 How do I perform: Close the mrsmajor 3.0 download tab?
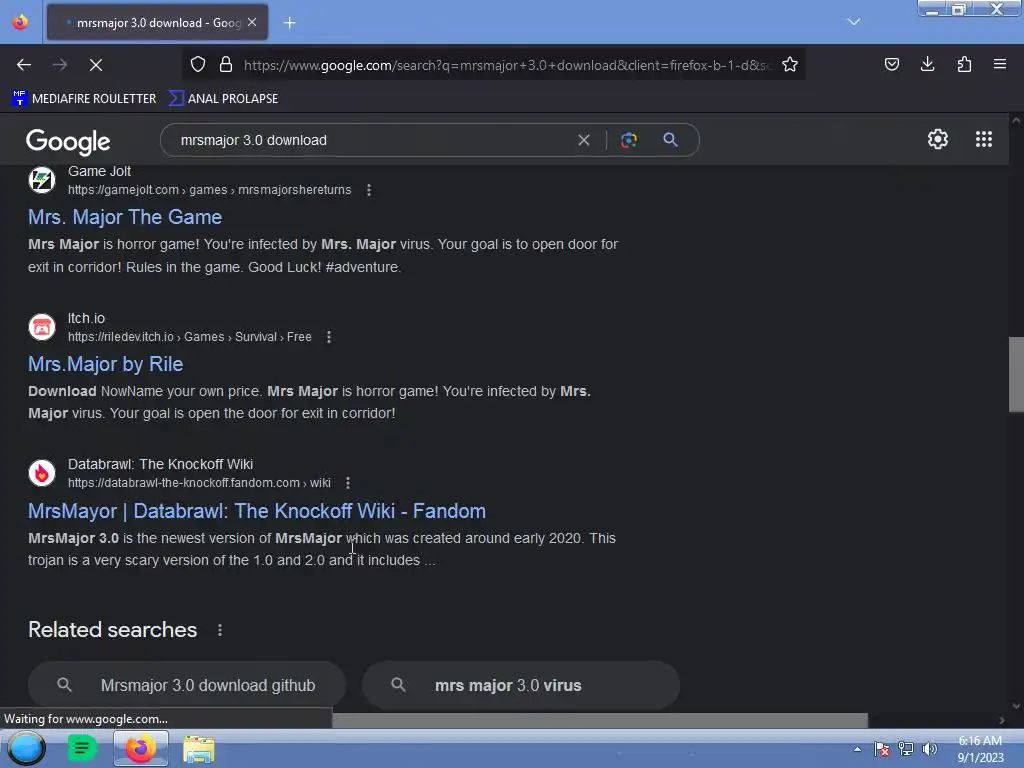pyautogui.click(x=252, y=22)
